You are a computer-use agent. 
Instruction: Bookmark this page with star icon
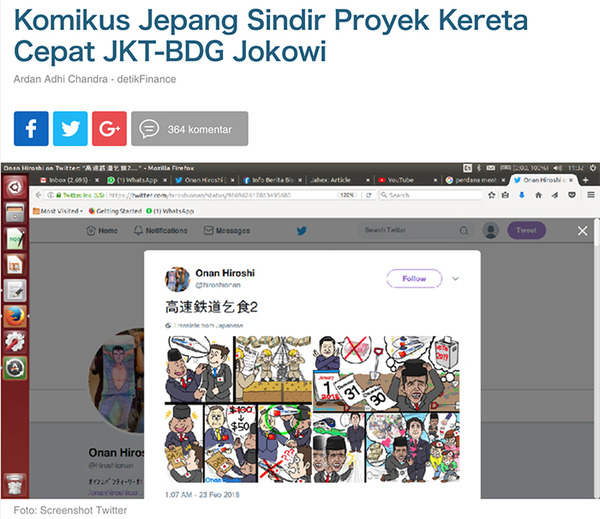tap(492, 195)
